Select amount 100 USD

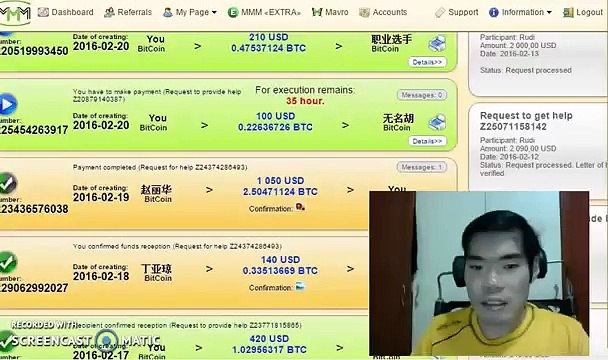[x=276, y=116]
